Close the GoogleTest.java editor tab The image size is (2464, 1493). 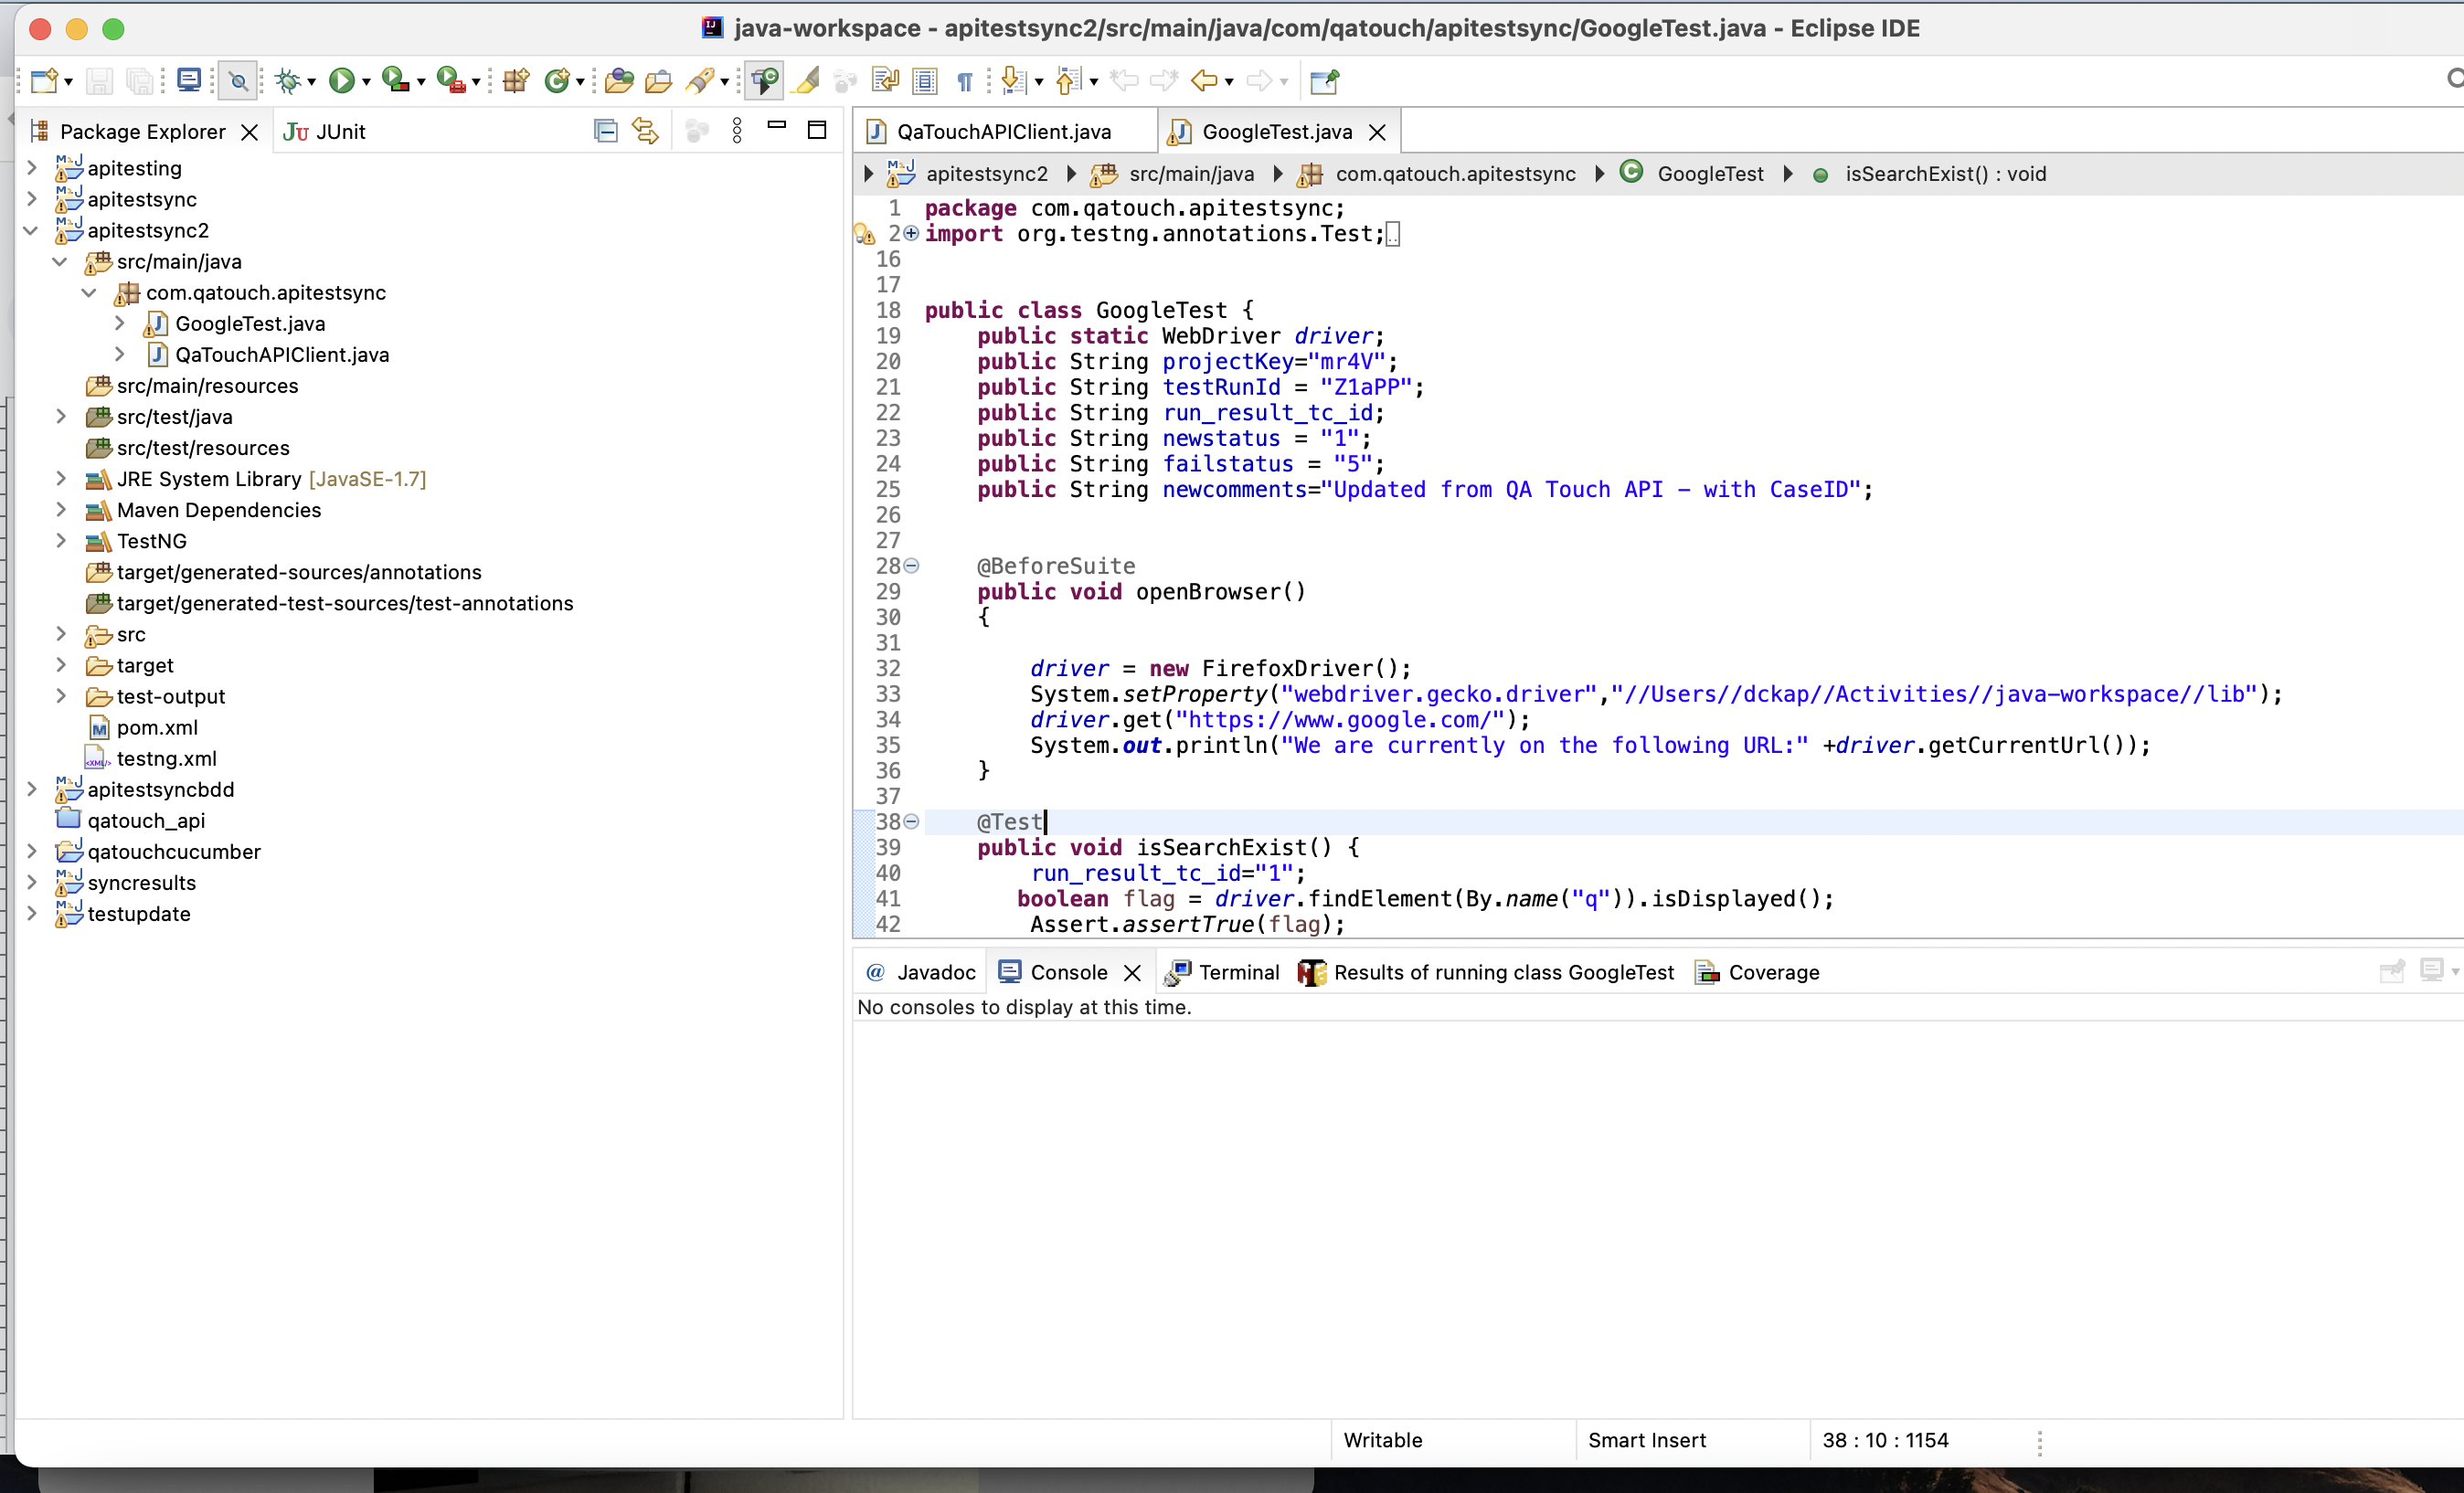pos(1377,132)
